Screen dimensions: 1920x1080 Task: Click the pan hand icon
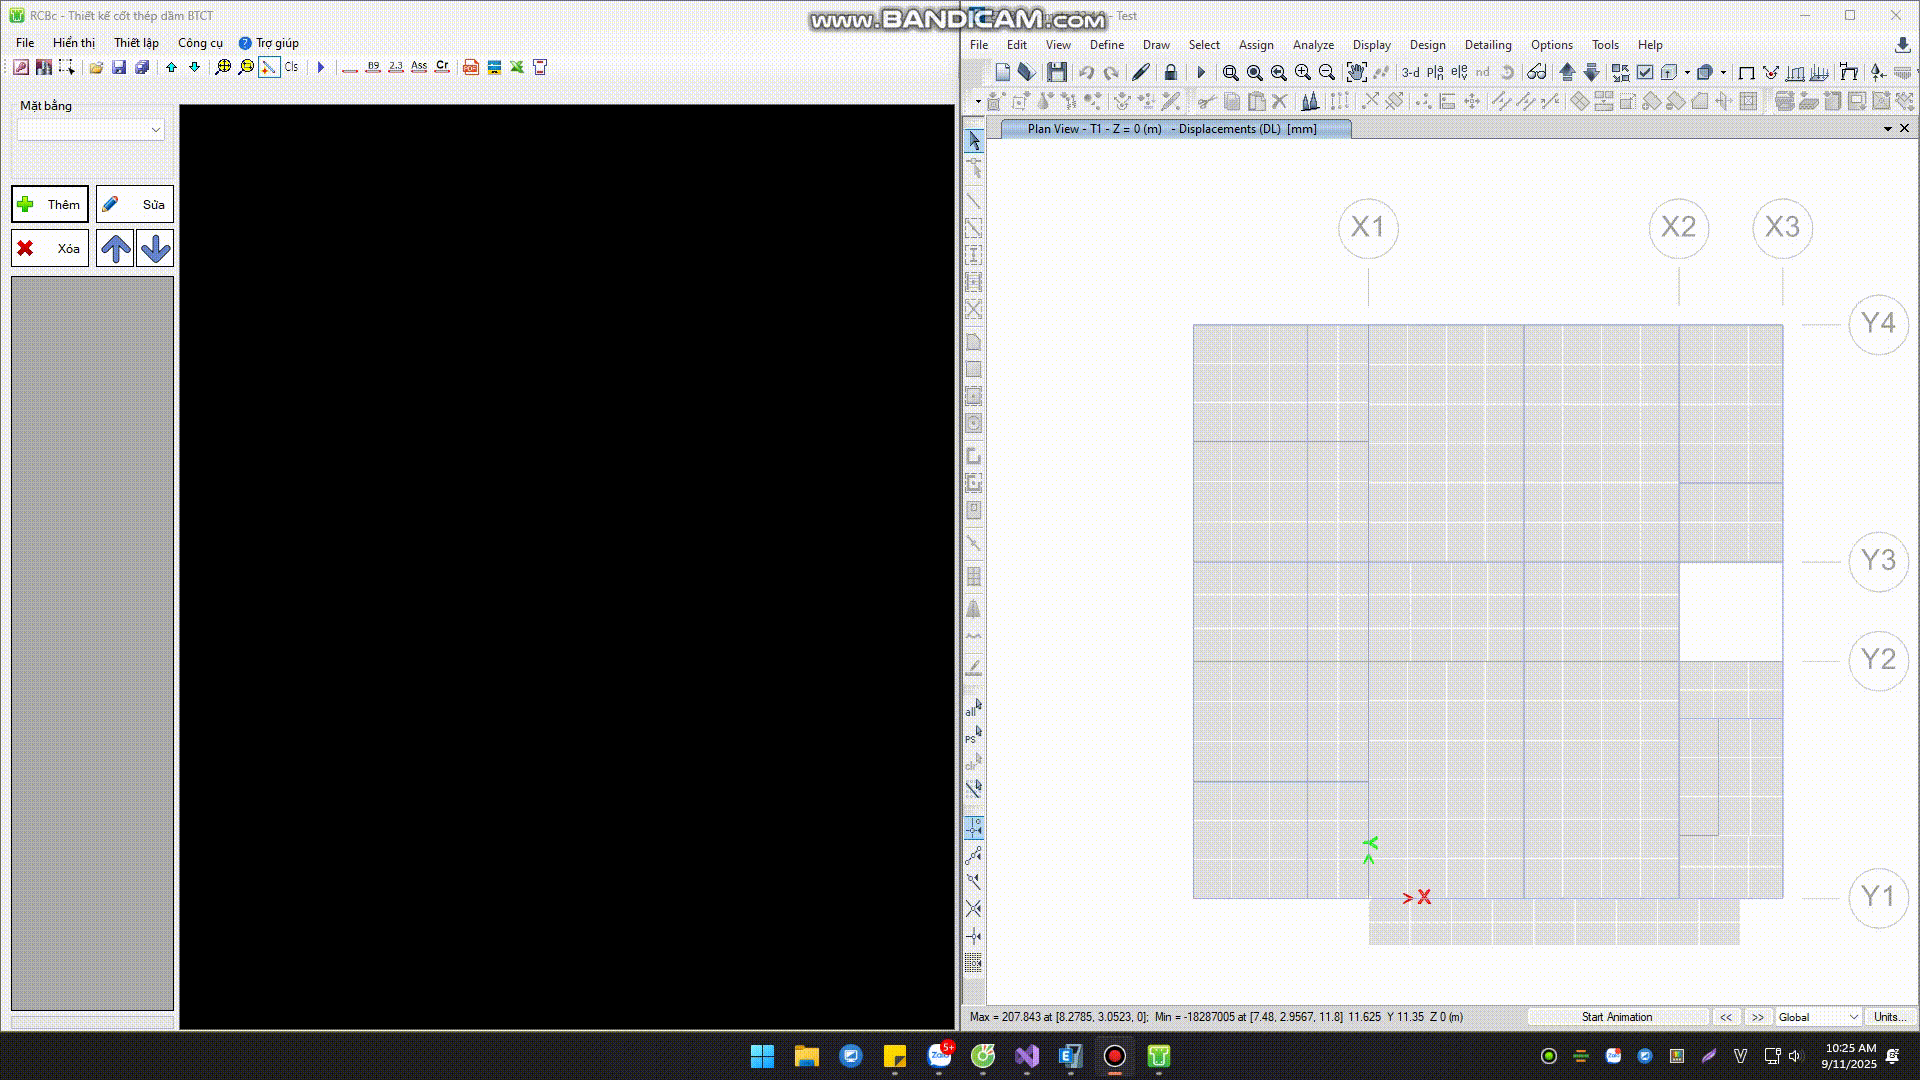click(x=1357, y=72)
